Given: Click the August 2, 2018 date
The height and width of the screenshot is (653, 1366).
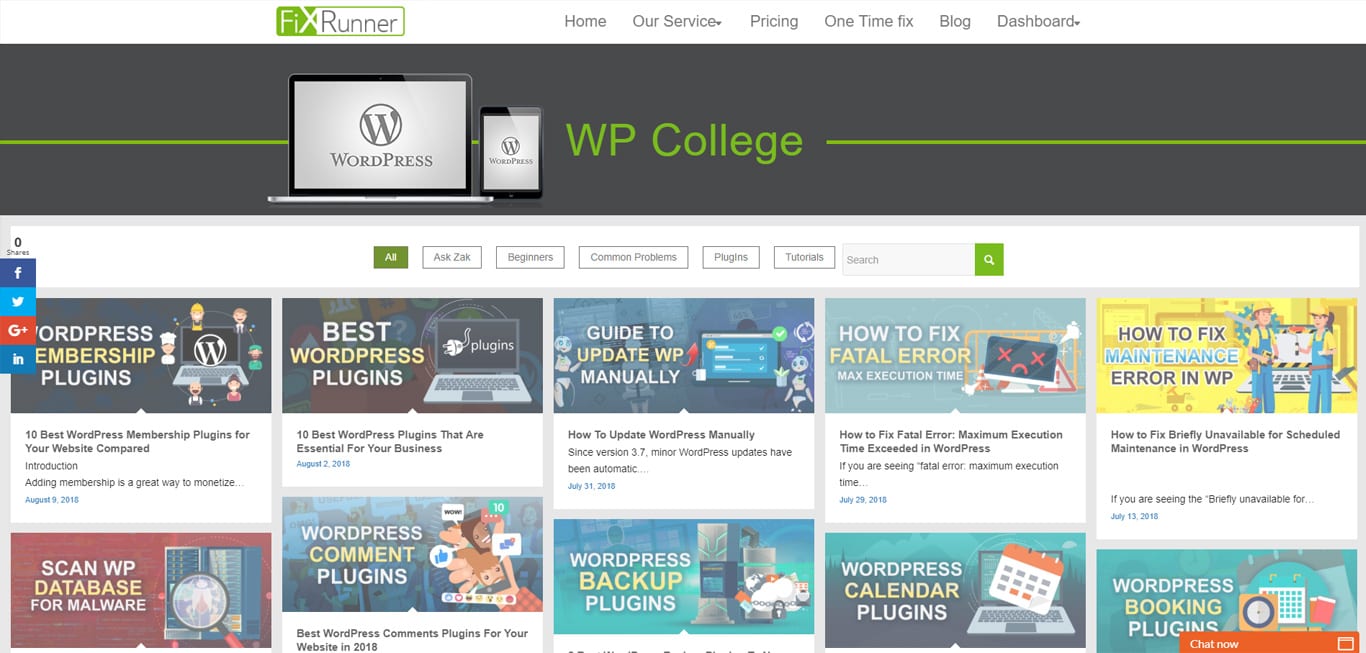Looking at the screenshot, I should pyautogui.click(x=323, y=464).
